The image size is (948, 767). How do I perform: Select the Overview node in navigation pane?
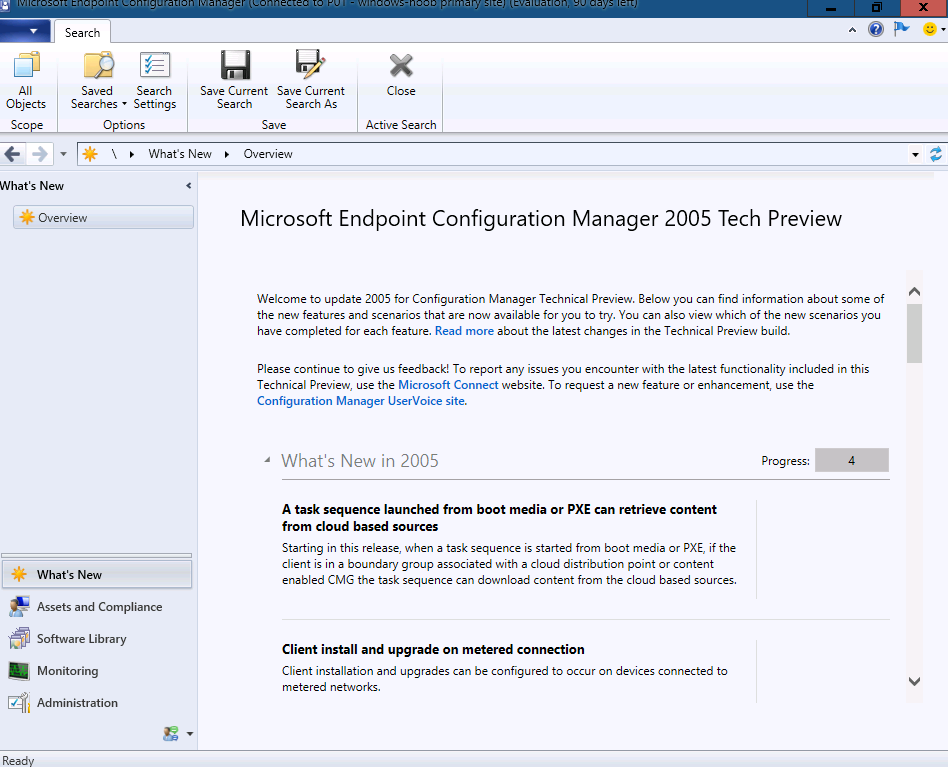[103, 218]
